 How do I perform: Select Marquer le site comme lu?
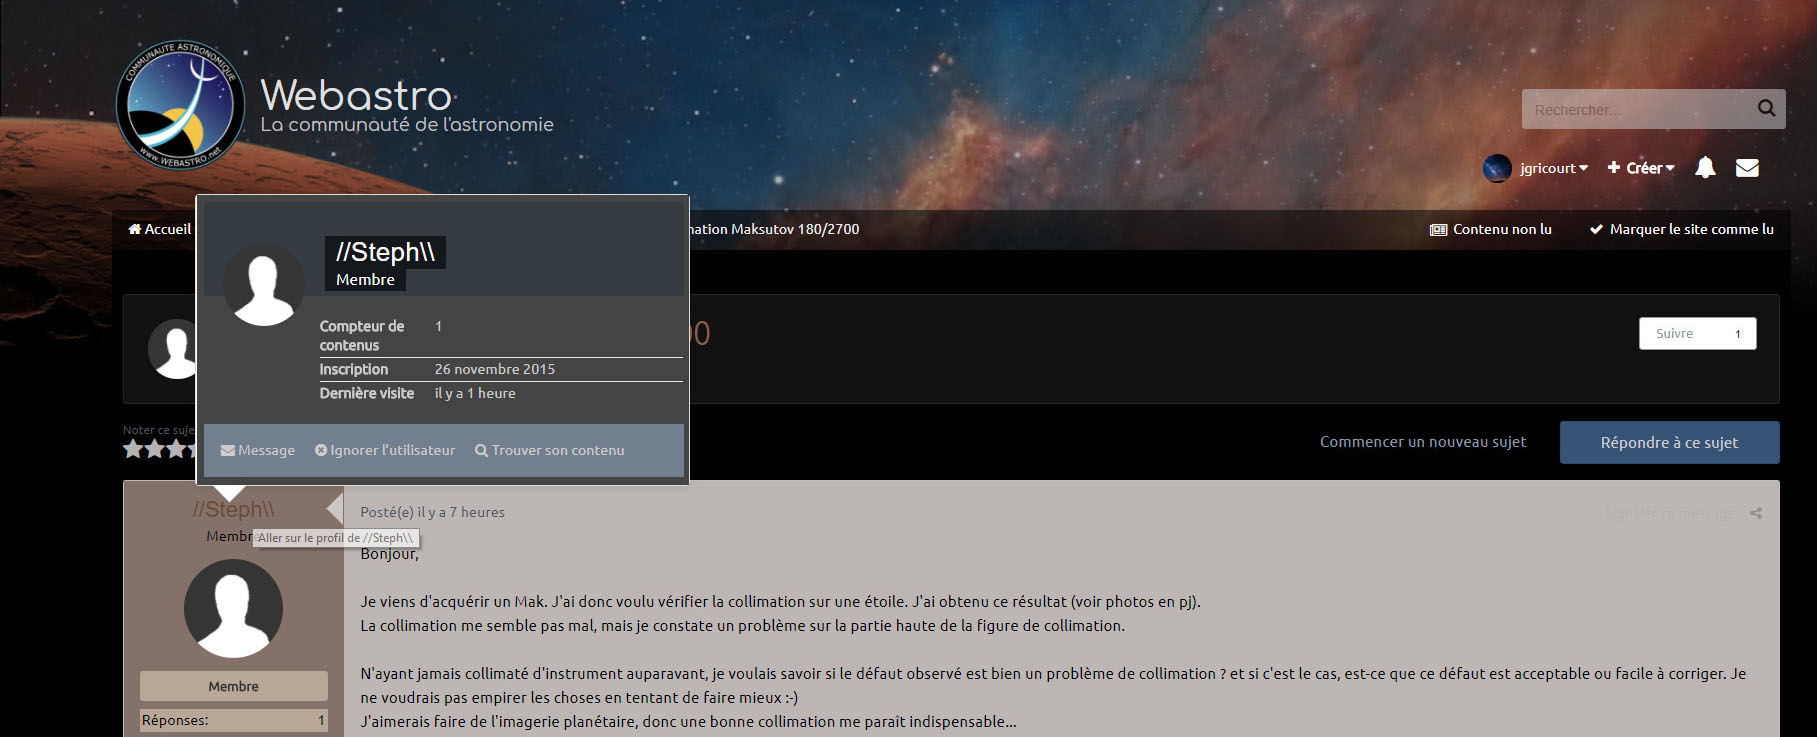pos(1682,229)
